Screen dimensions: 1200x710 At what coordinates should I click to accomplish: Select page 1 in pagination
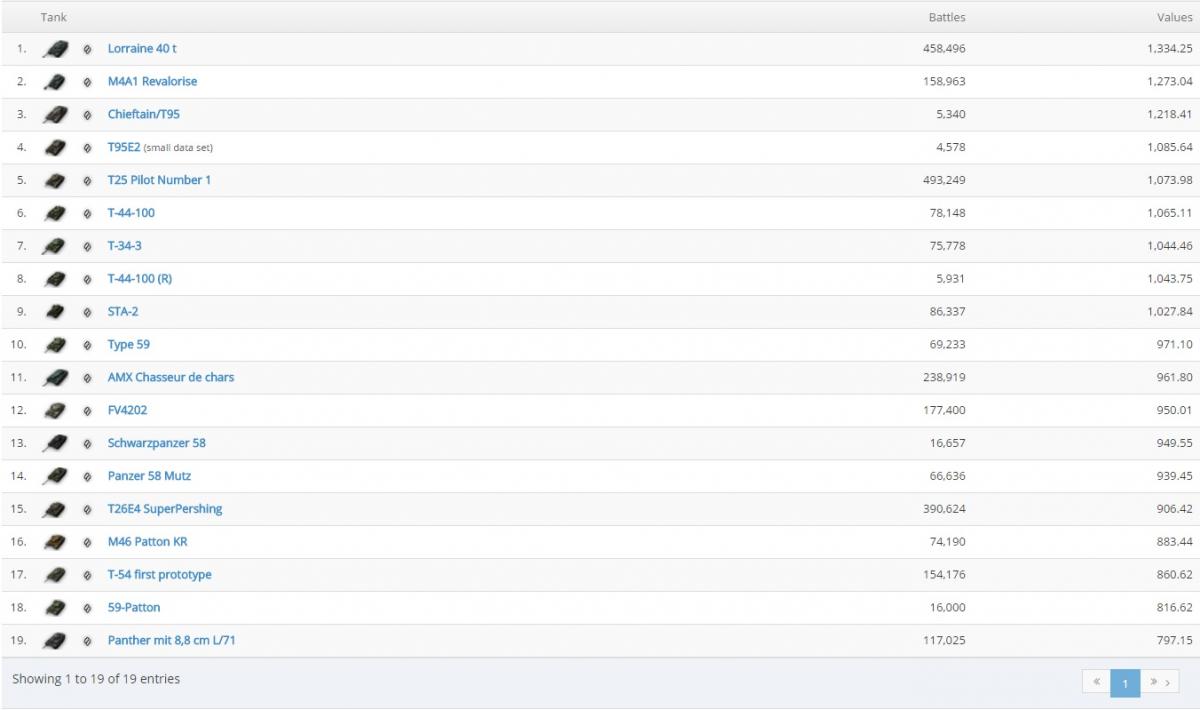1124,682
